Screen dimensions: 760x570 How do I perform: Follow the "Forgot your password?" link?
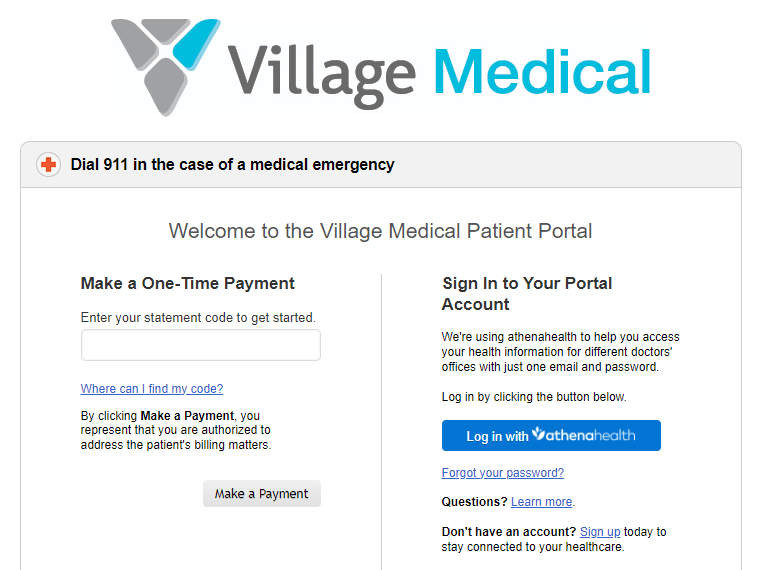point(502,473)
